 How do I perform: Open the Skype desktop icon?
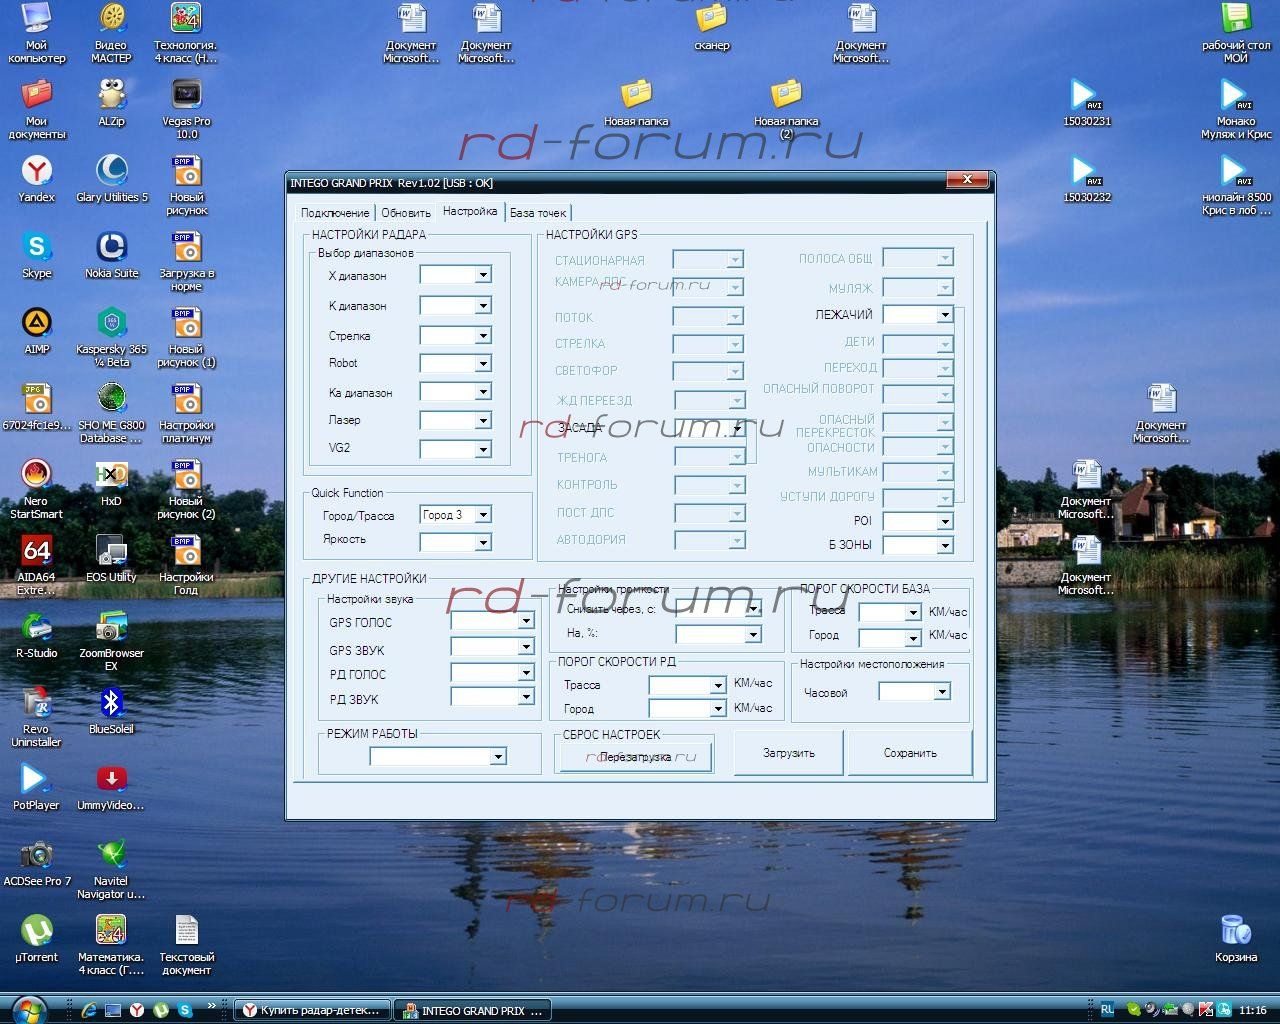[36, 248]
